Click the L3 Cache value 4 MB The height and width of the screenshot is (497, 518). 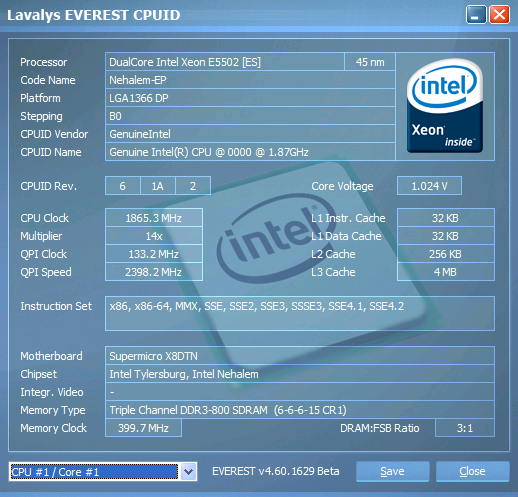click(446, 272)
